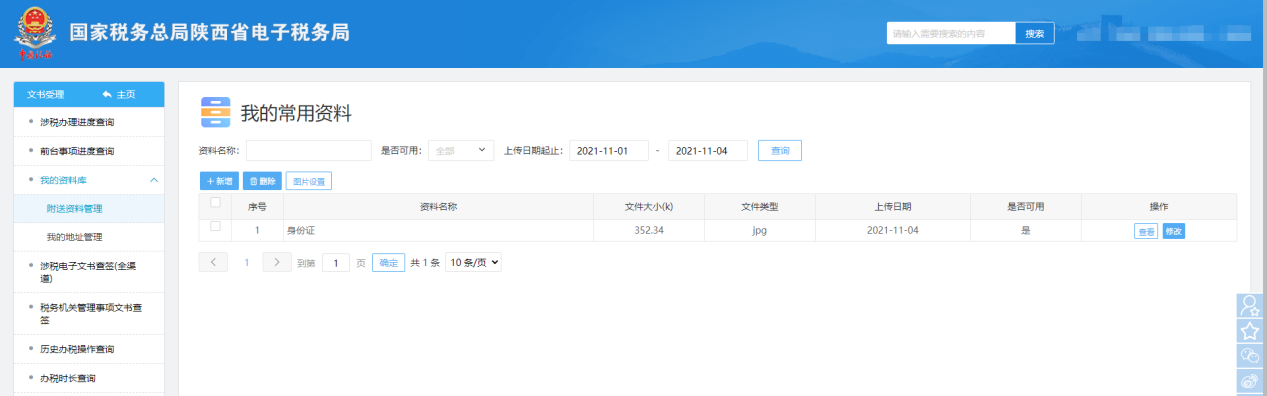Click the 搜索 button in the header
Viewport: 1267px width, 396px height.
click(1036, 33)
